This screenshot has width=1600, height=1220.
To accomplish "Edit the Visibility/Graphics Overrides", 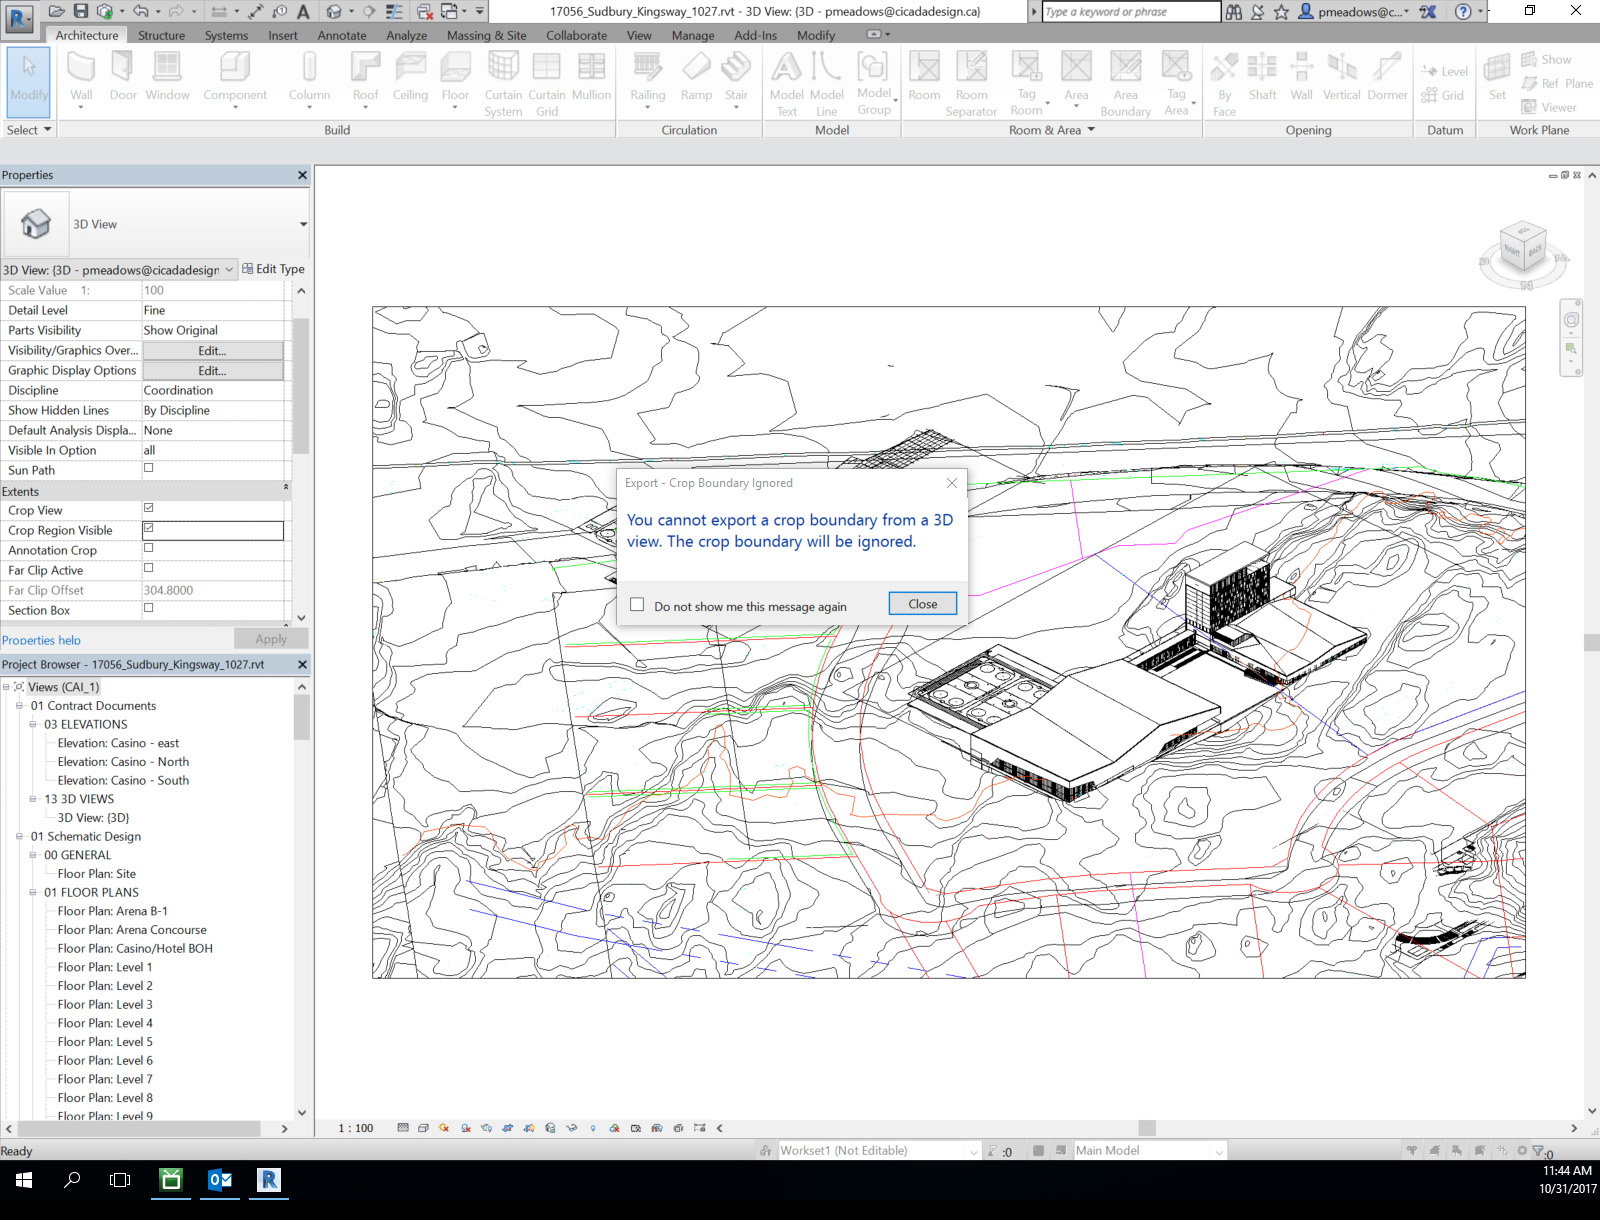I will click(x=212, y=350).
